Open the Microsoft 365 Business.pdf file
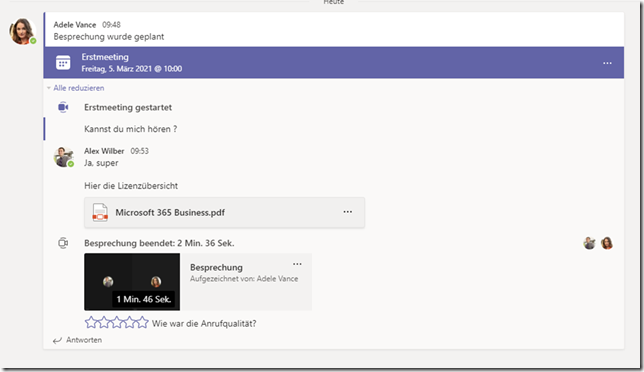The height and width of the screenshot is (372, 644). (170, 212)
